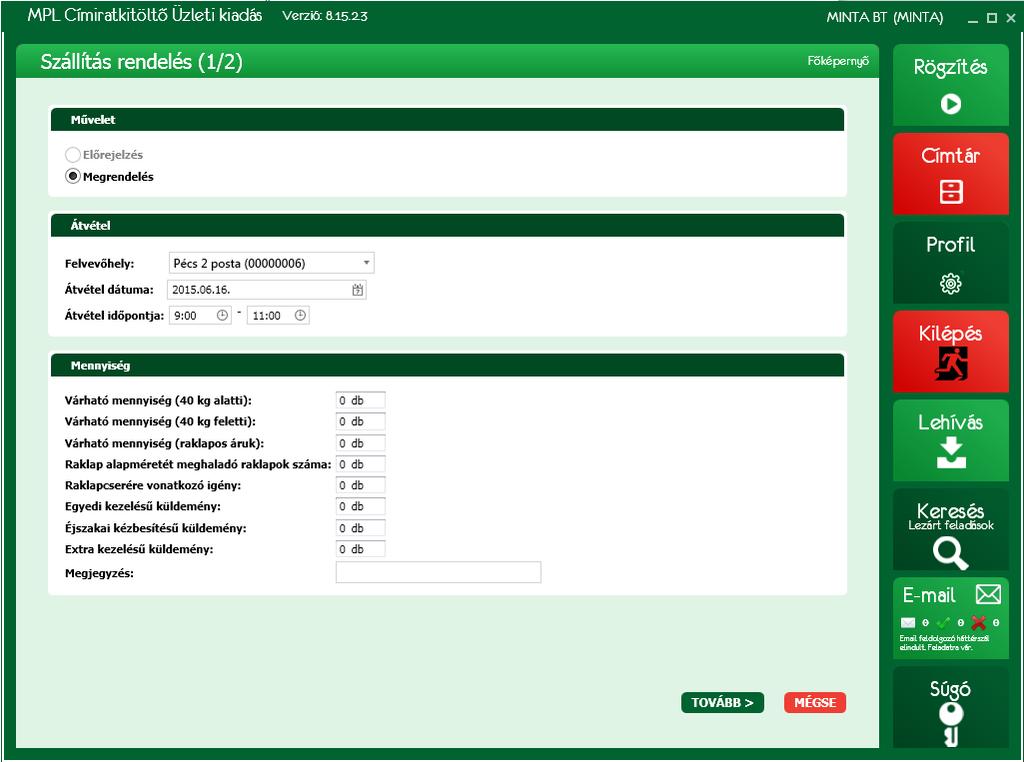Click Egyedi kezelésű küldemény field
The image size is (1024, 762).
click(360, 506)
